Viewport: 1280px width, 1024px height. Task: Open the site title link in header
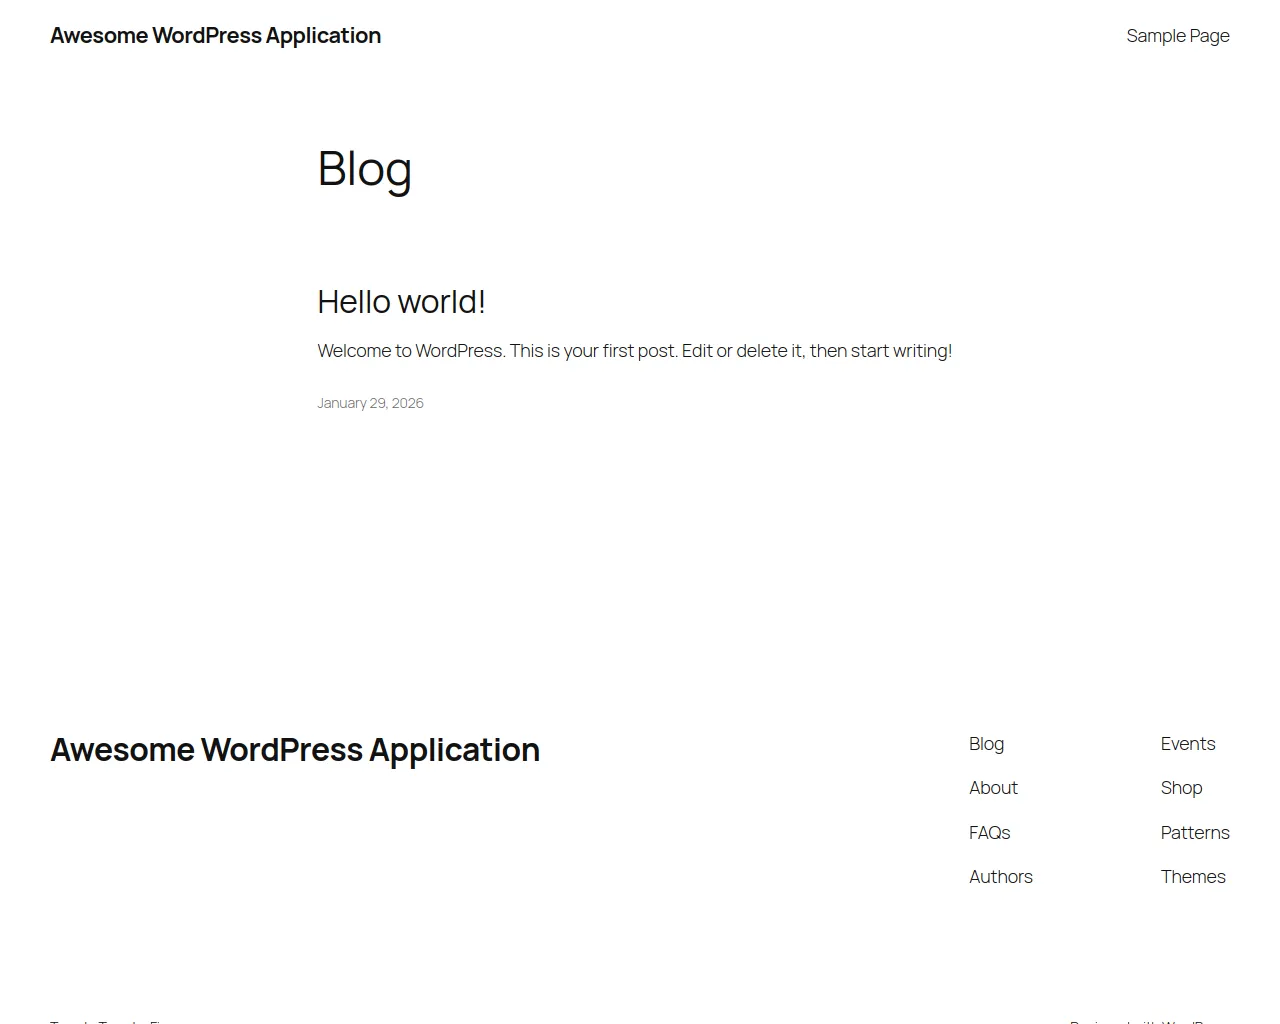(215, 35)
